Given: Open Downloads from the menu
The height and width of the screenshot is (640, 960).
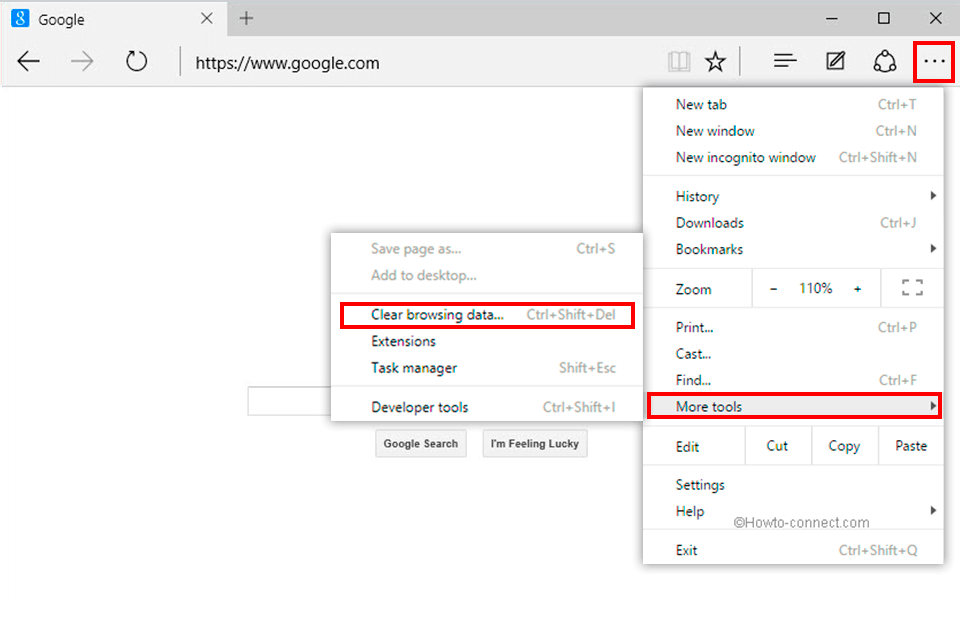Looking at the screenshot, I should click(793, 222).
